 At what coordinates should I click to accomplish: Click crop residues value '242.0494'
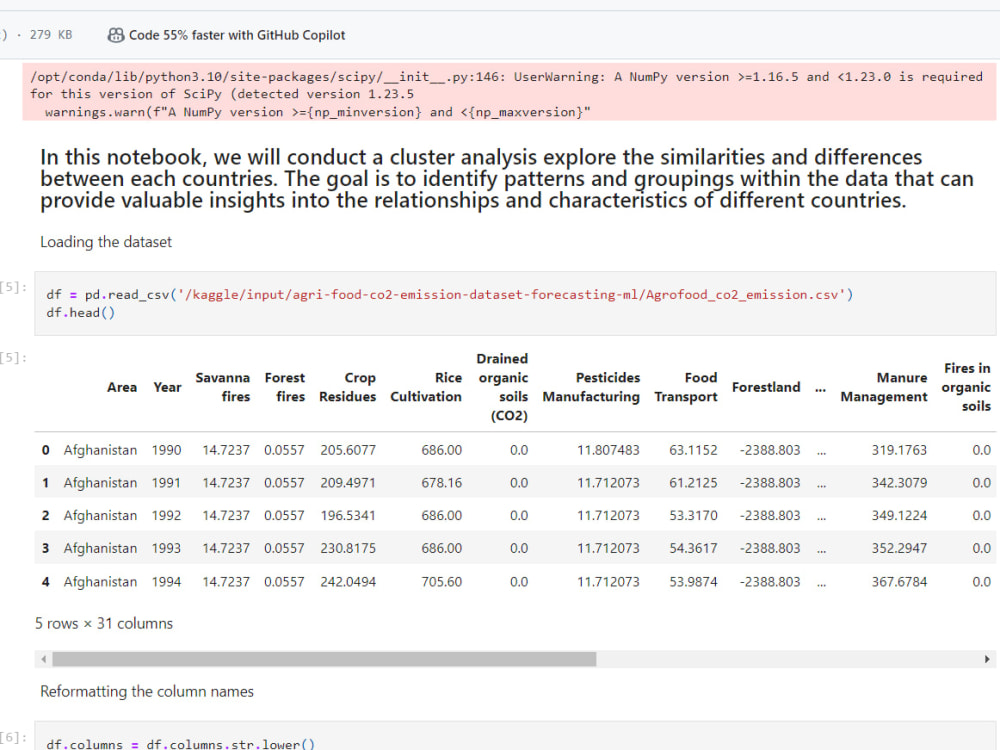(348, 582)
